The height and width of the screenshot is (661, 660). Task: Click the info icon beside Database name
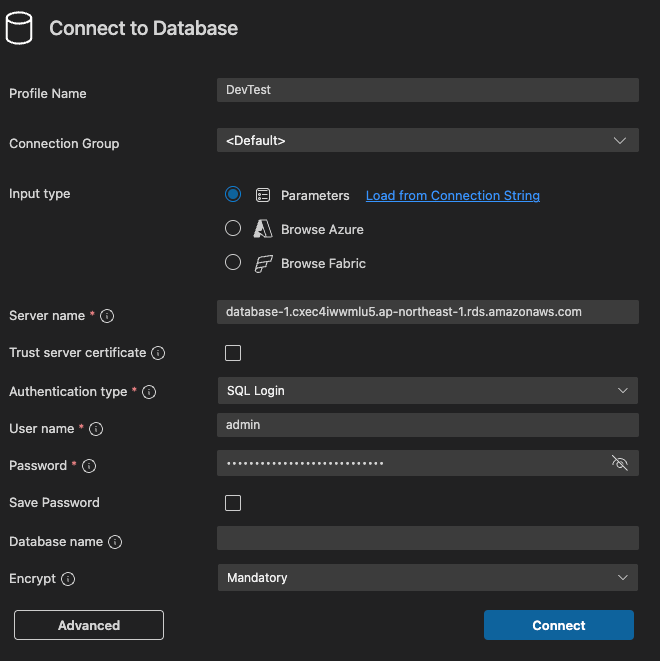point(115,542)
